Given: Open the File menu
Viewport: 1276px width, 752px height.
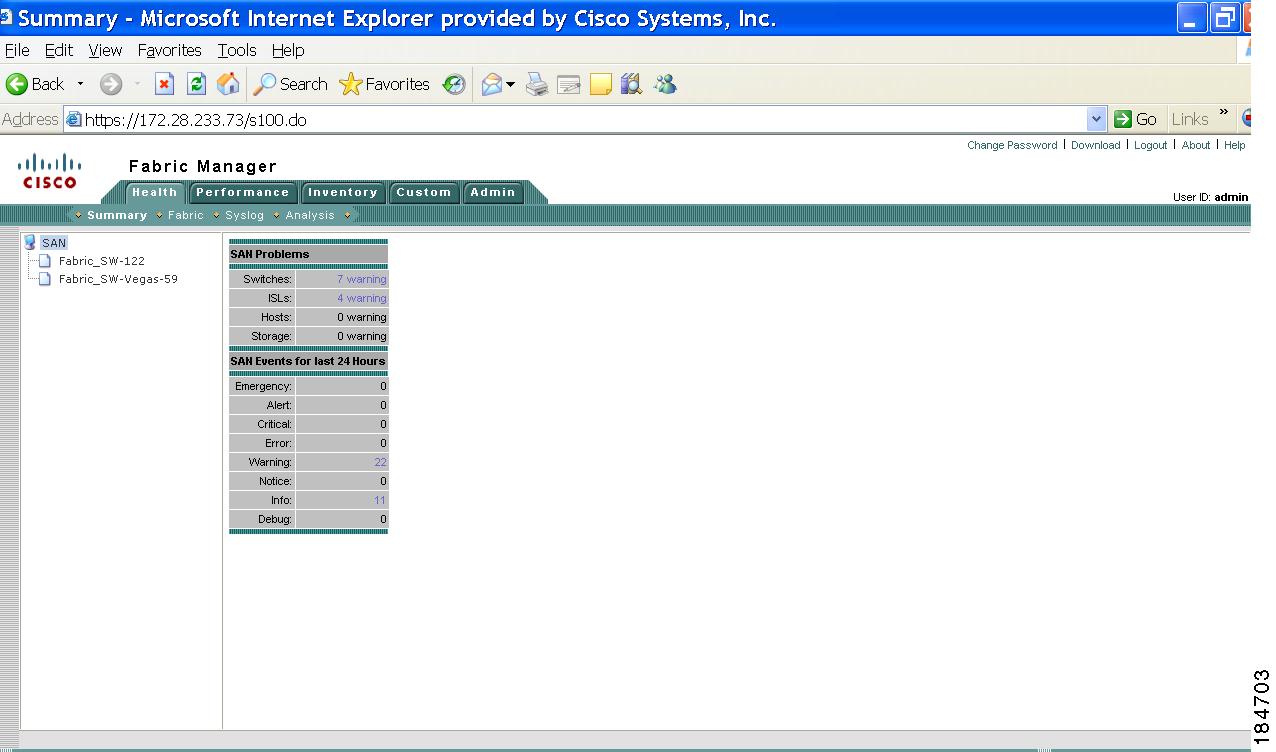Looking at the screenshot, I should pos(17,50).
